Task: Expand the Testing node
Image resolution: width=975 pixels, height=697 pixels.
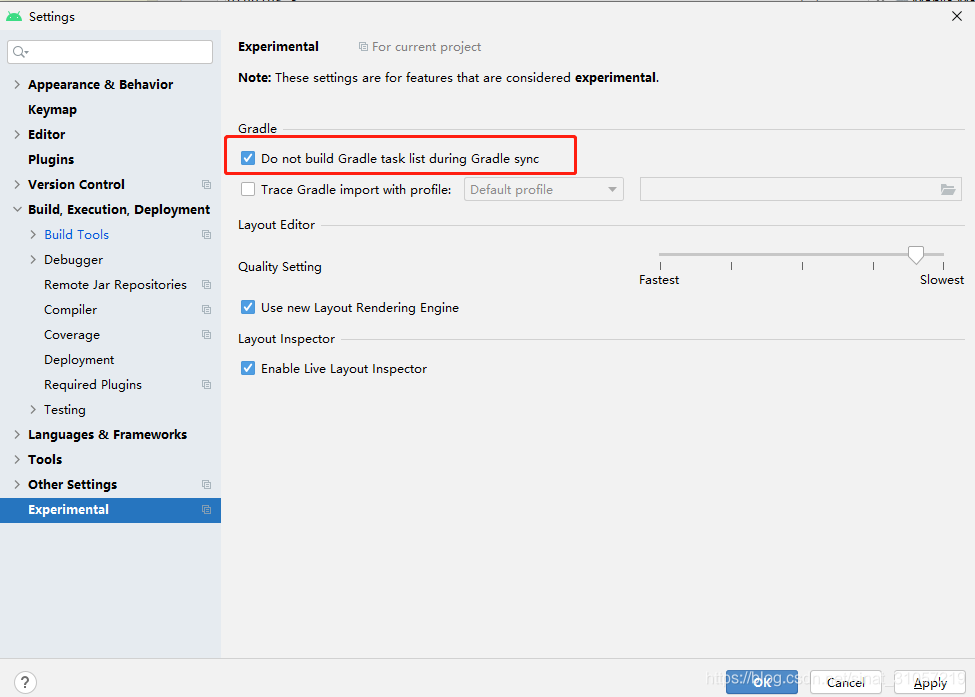Action: pyautogui.click(x=33, y=410)
